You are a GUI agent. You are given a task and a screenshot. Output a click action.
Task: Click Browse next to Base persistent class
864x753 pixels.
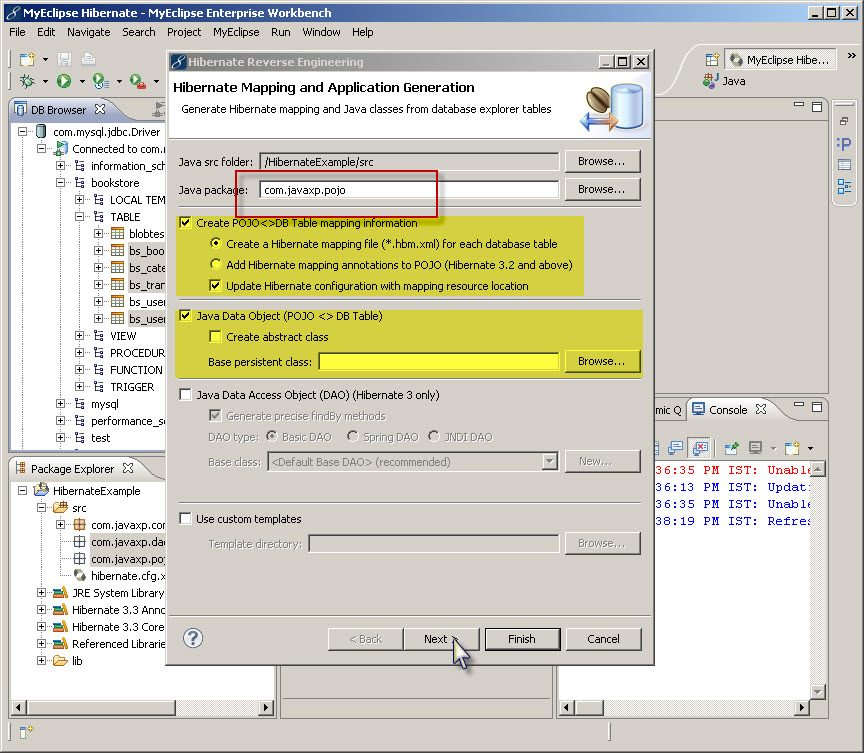pyautogui.click(x=601, y=359)
